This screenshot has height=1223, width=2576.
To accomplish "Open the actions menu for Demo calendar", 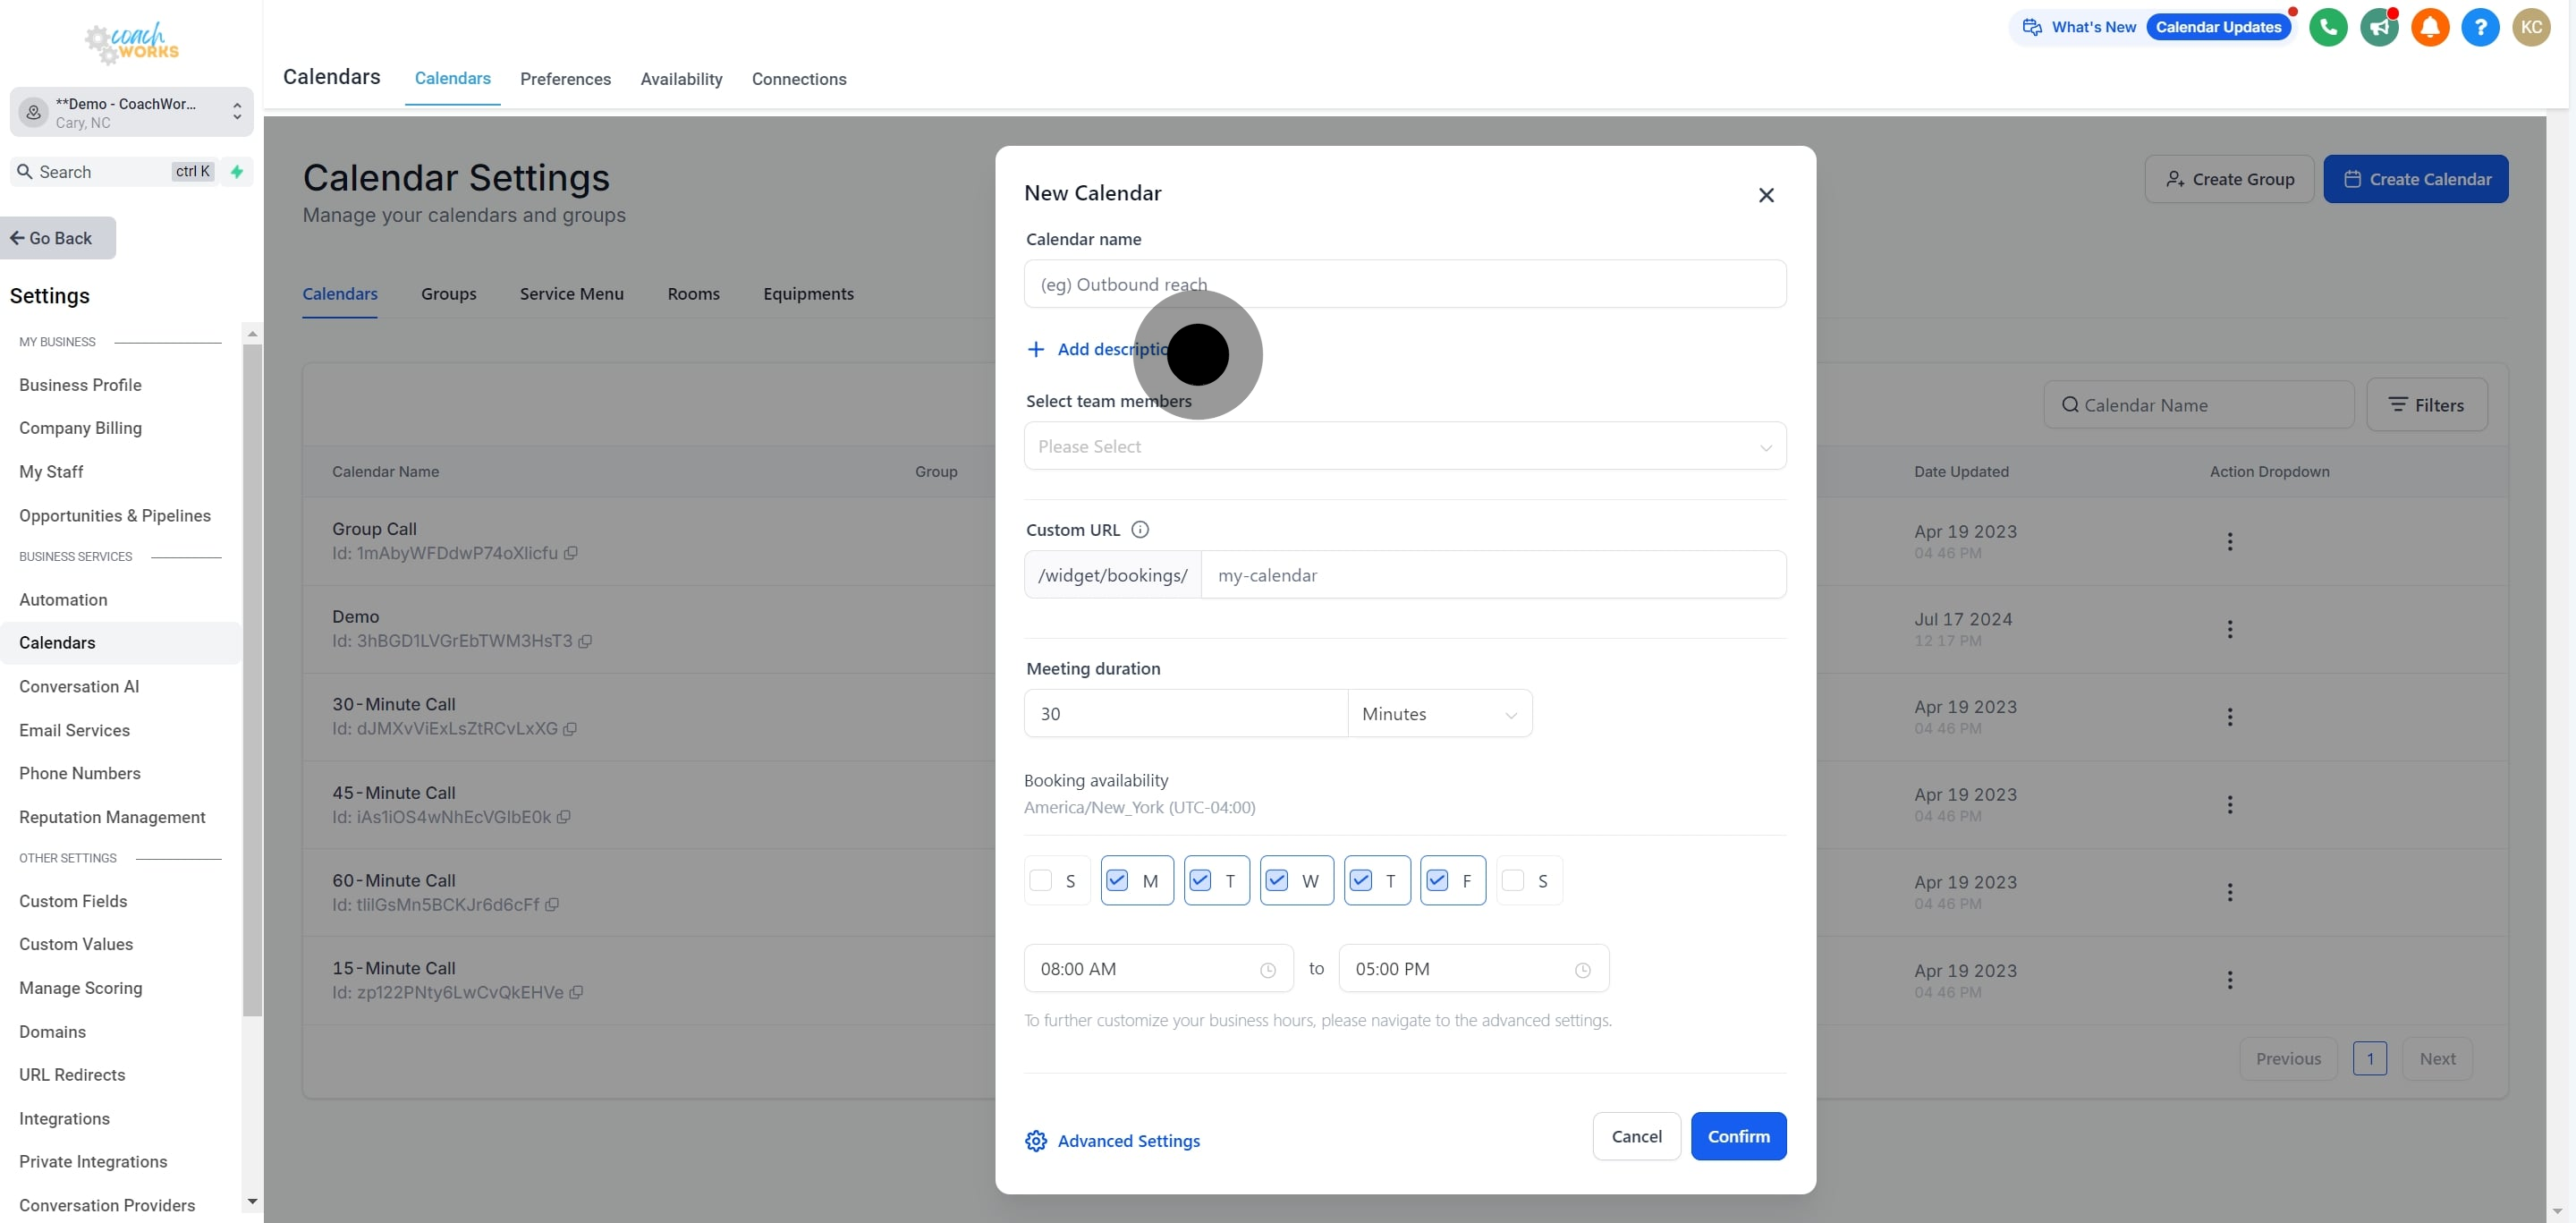I will pyautogui.click(x=2229, y=629).
